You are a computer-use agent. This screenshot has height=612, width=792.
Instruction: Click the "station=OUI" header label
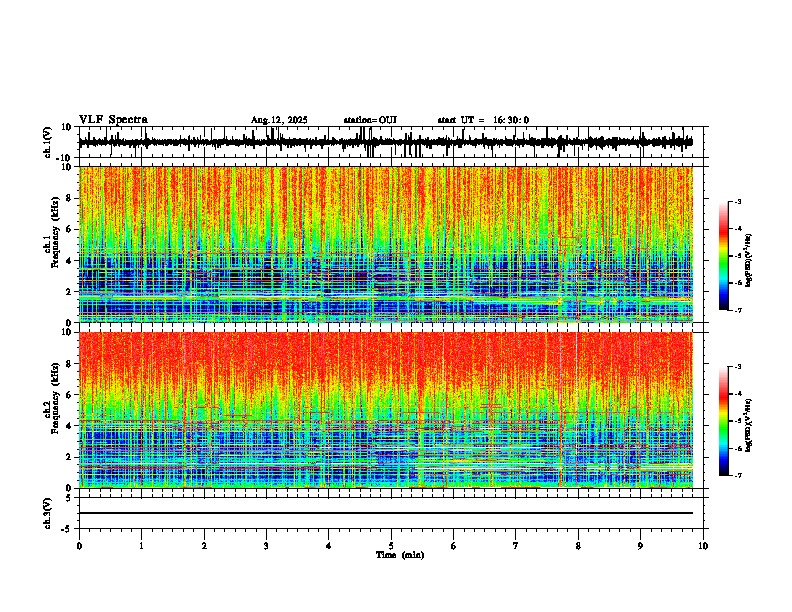[370, 120]
